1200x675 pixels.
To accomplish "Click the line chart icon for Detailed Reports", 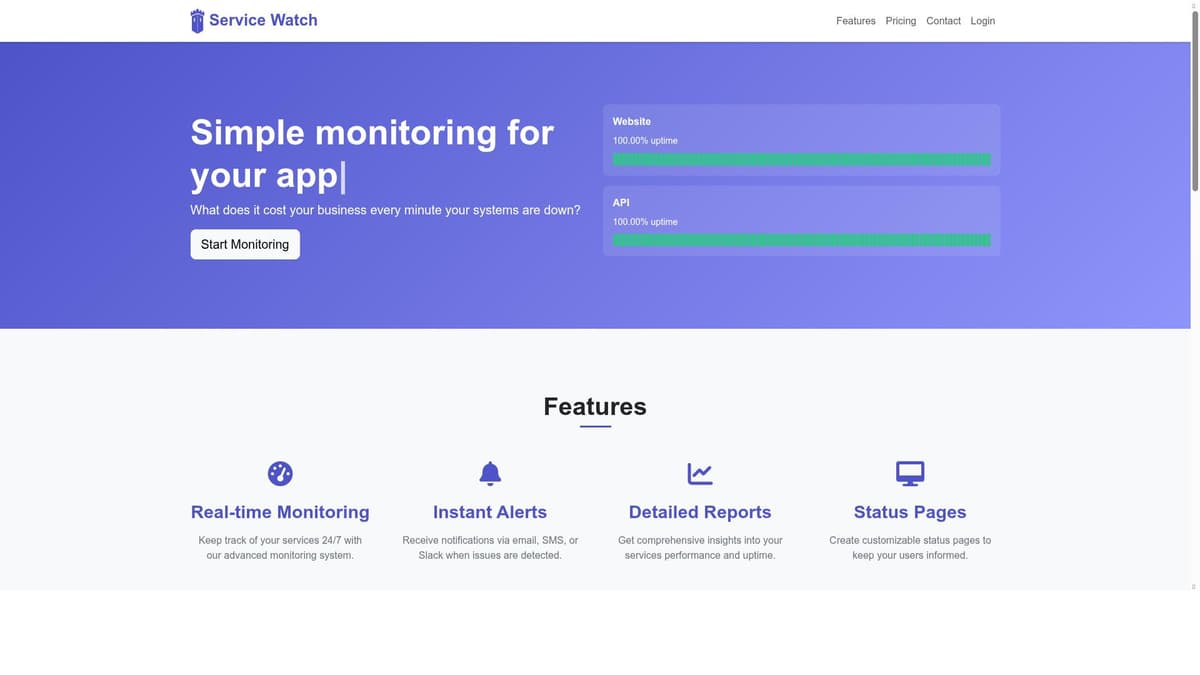I will pyautogui.click(x=700, y=473).
